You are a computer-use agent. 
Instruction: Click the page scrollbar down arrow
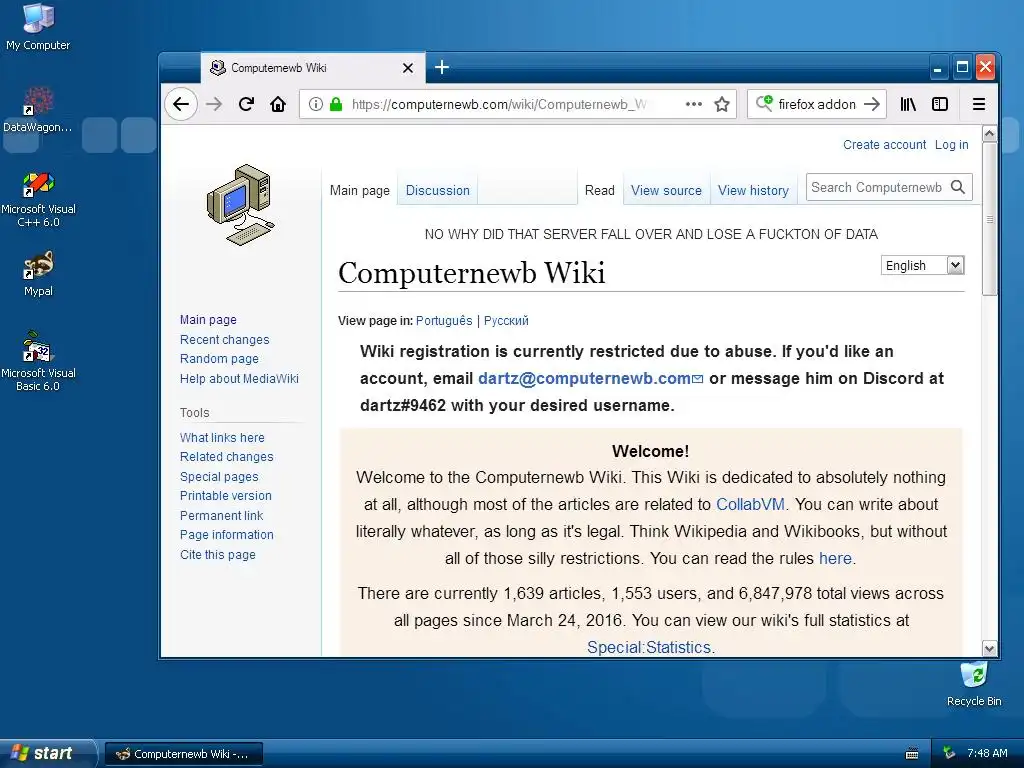(989, 648)
